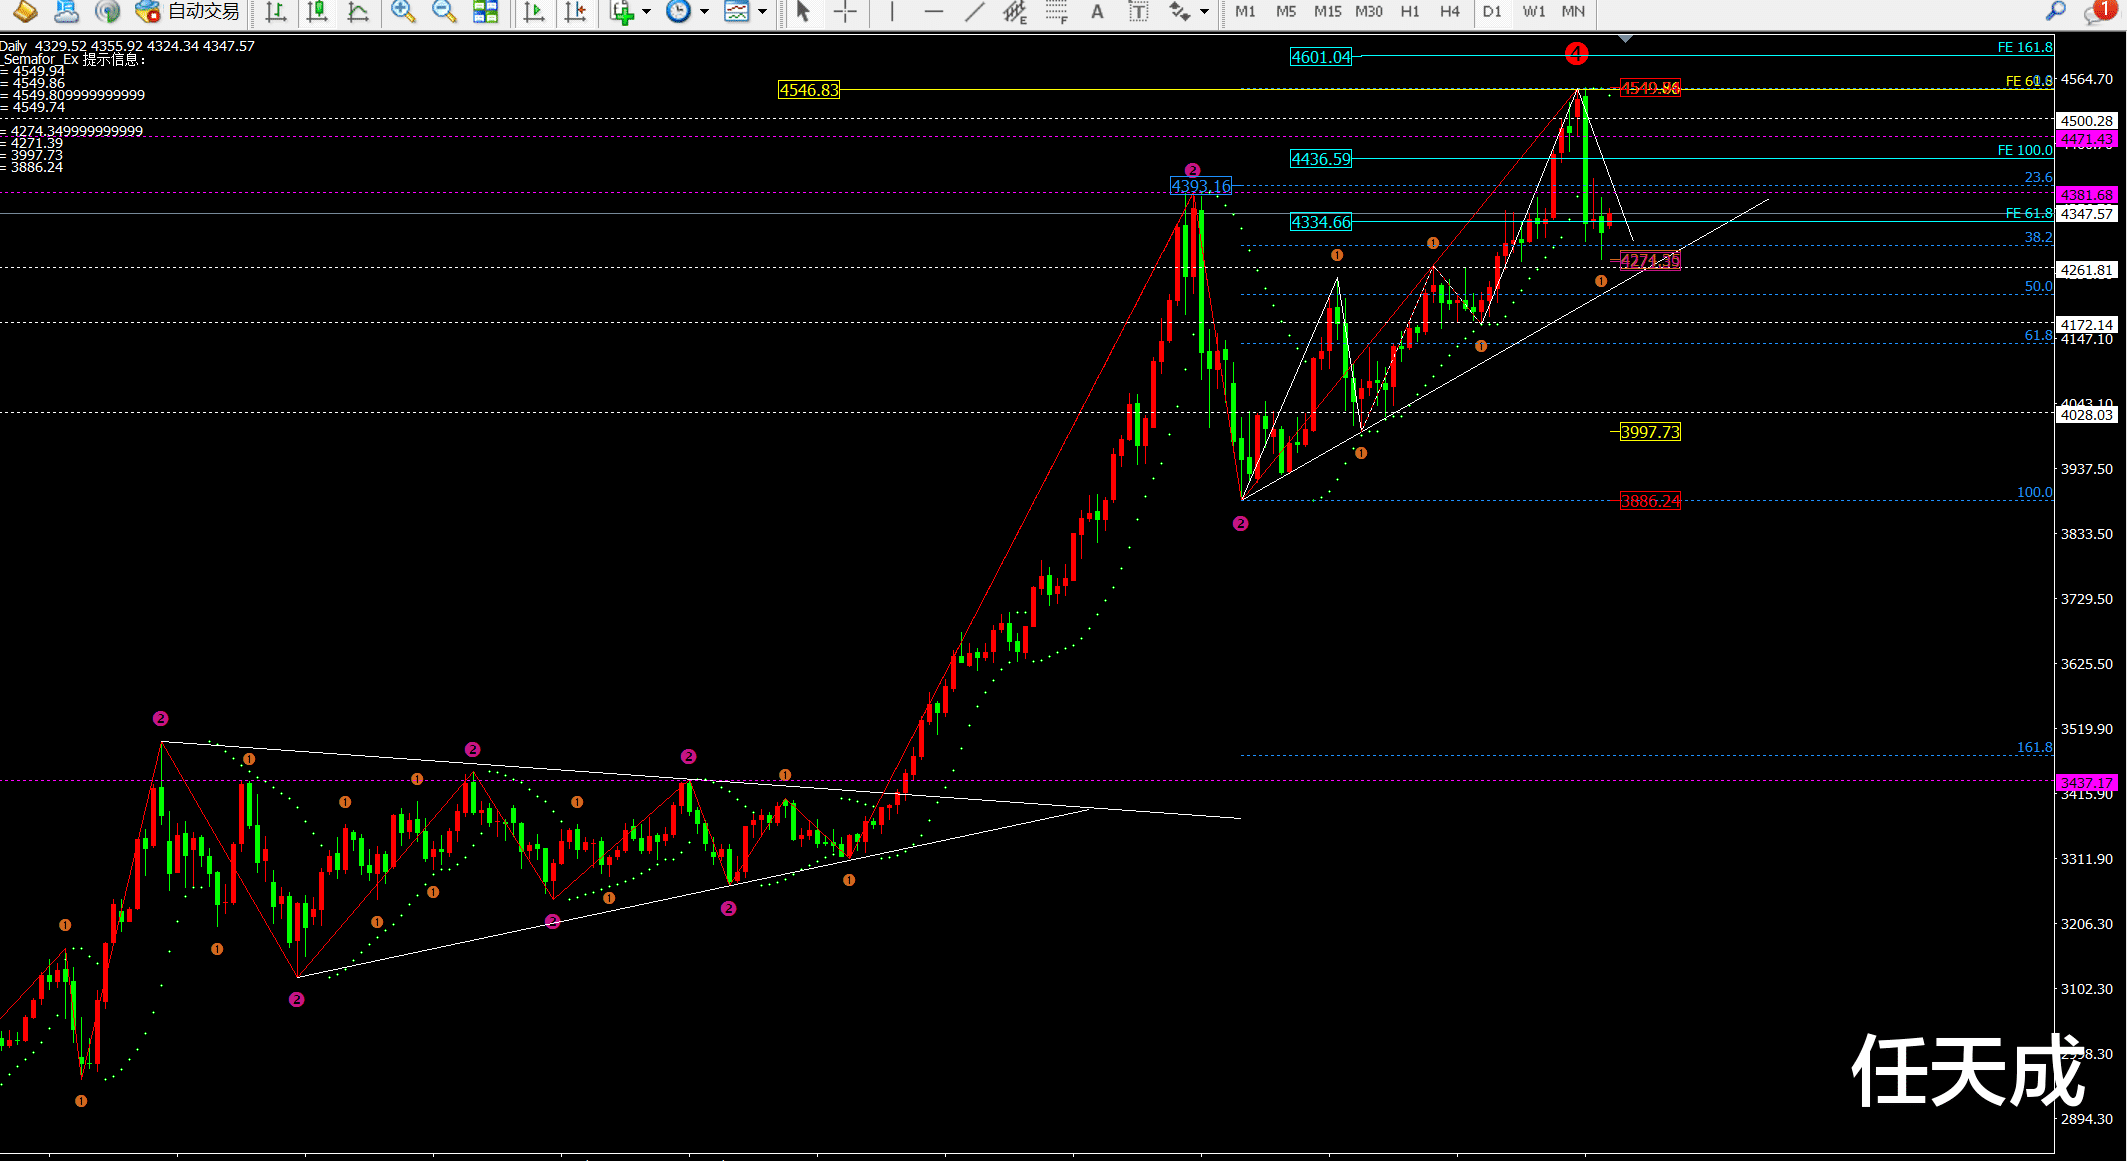Toggle candlestick chart mode
The image size is (2127, 1161).
click(x=317, y=11)
